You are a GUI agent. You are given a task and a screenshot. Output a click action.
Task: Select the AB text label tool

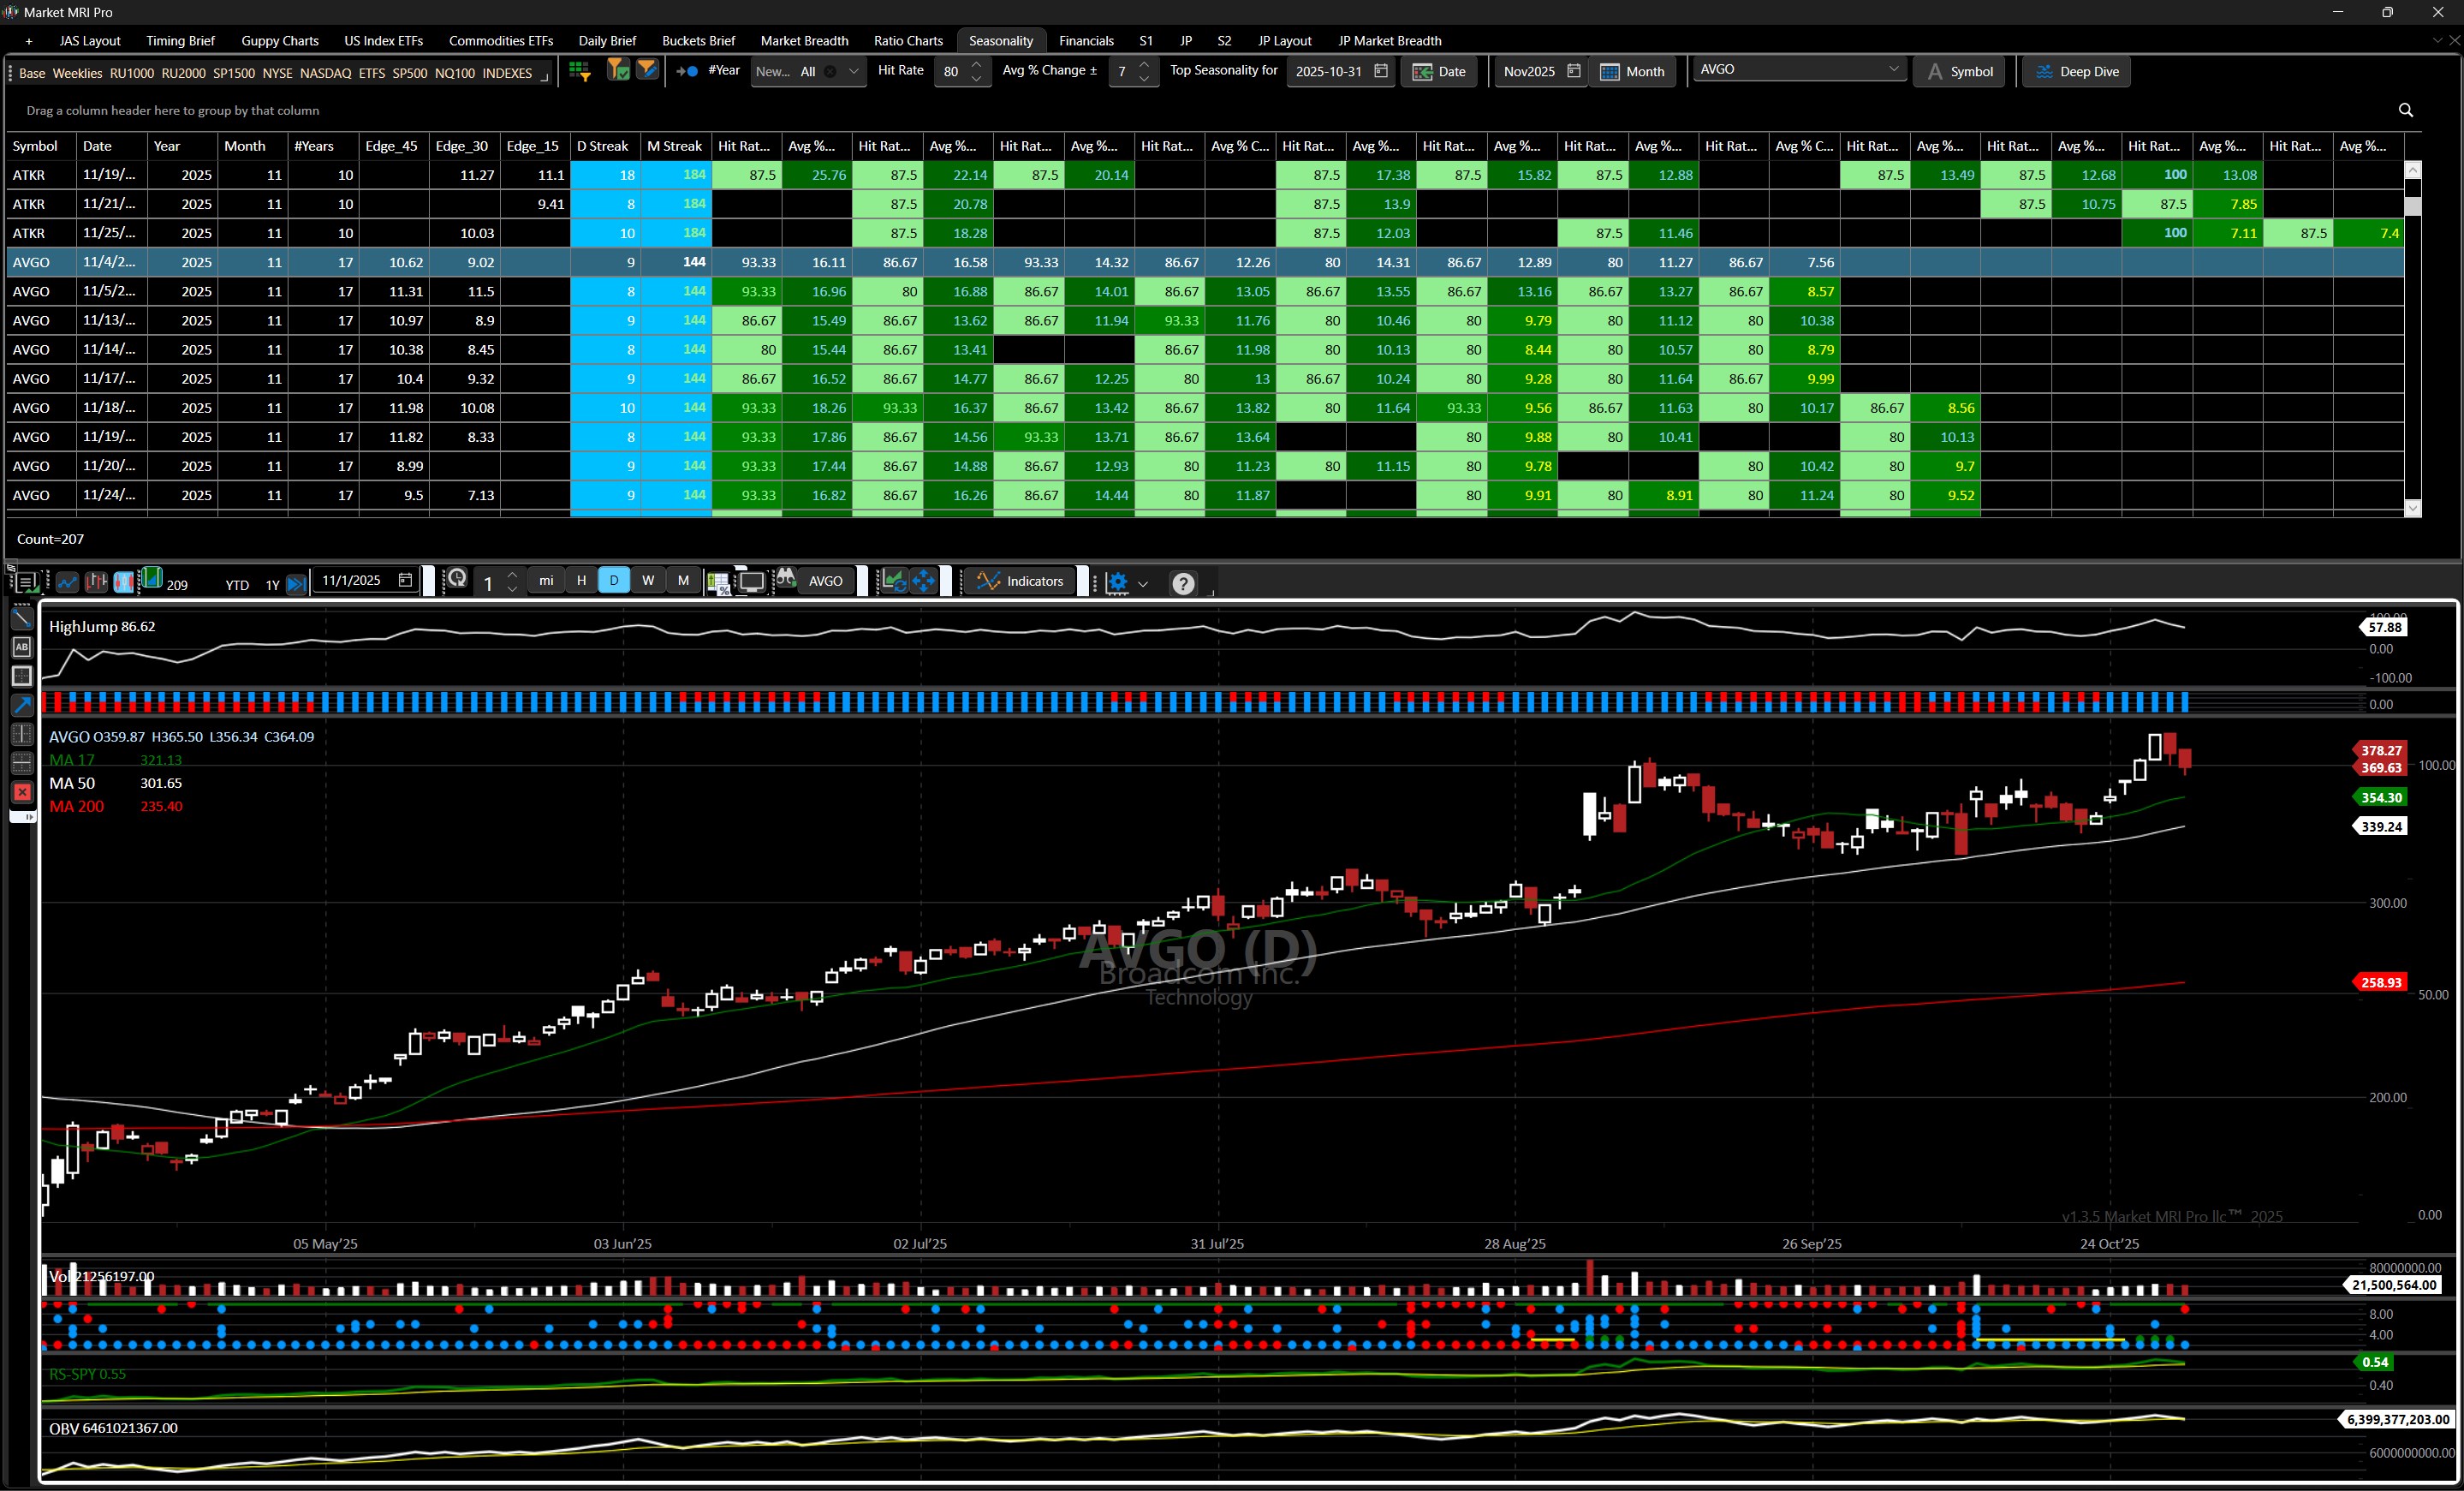22,647
